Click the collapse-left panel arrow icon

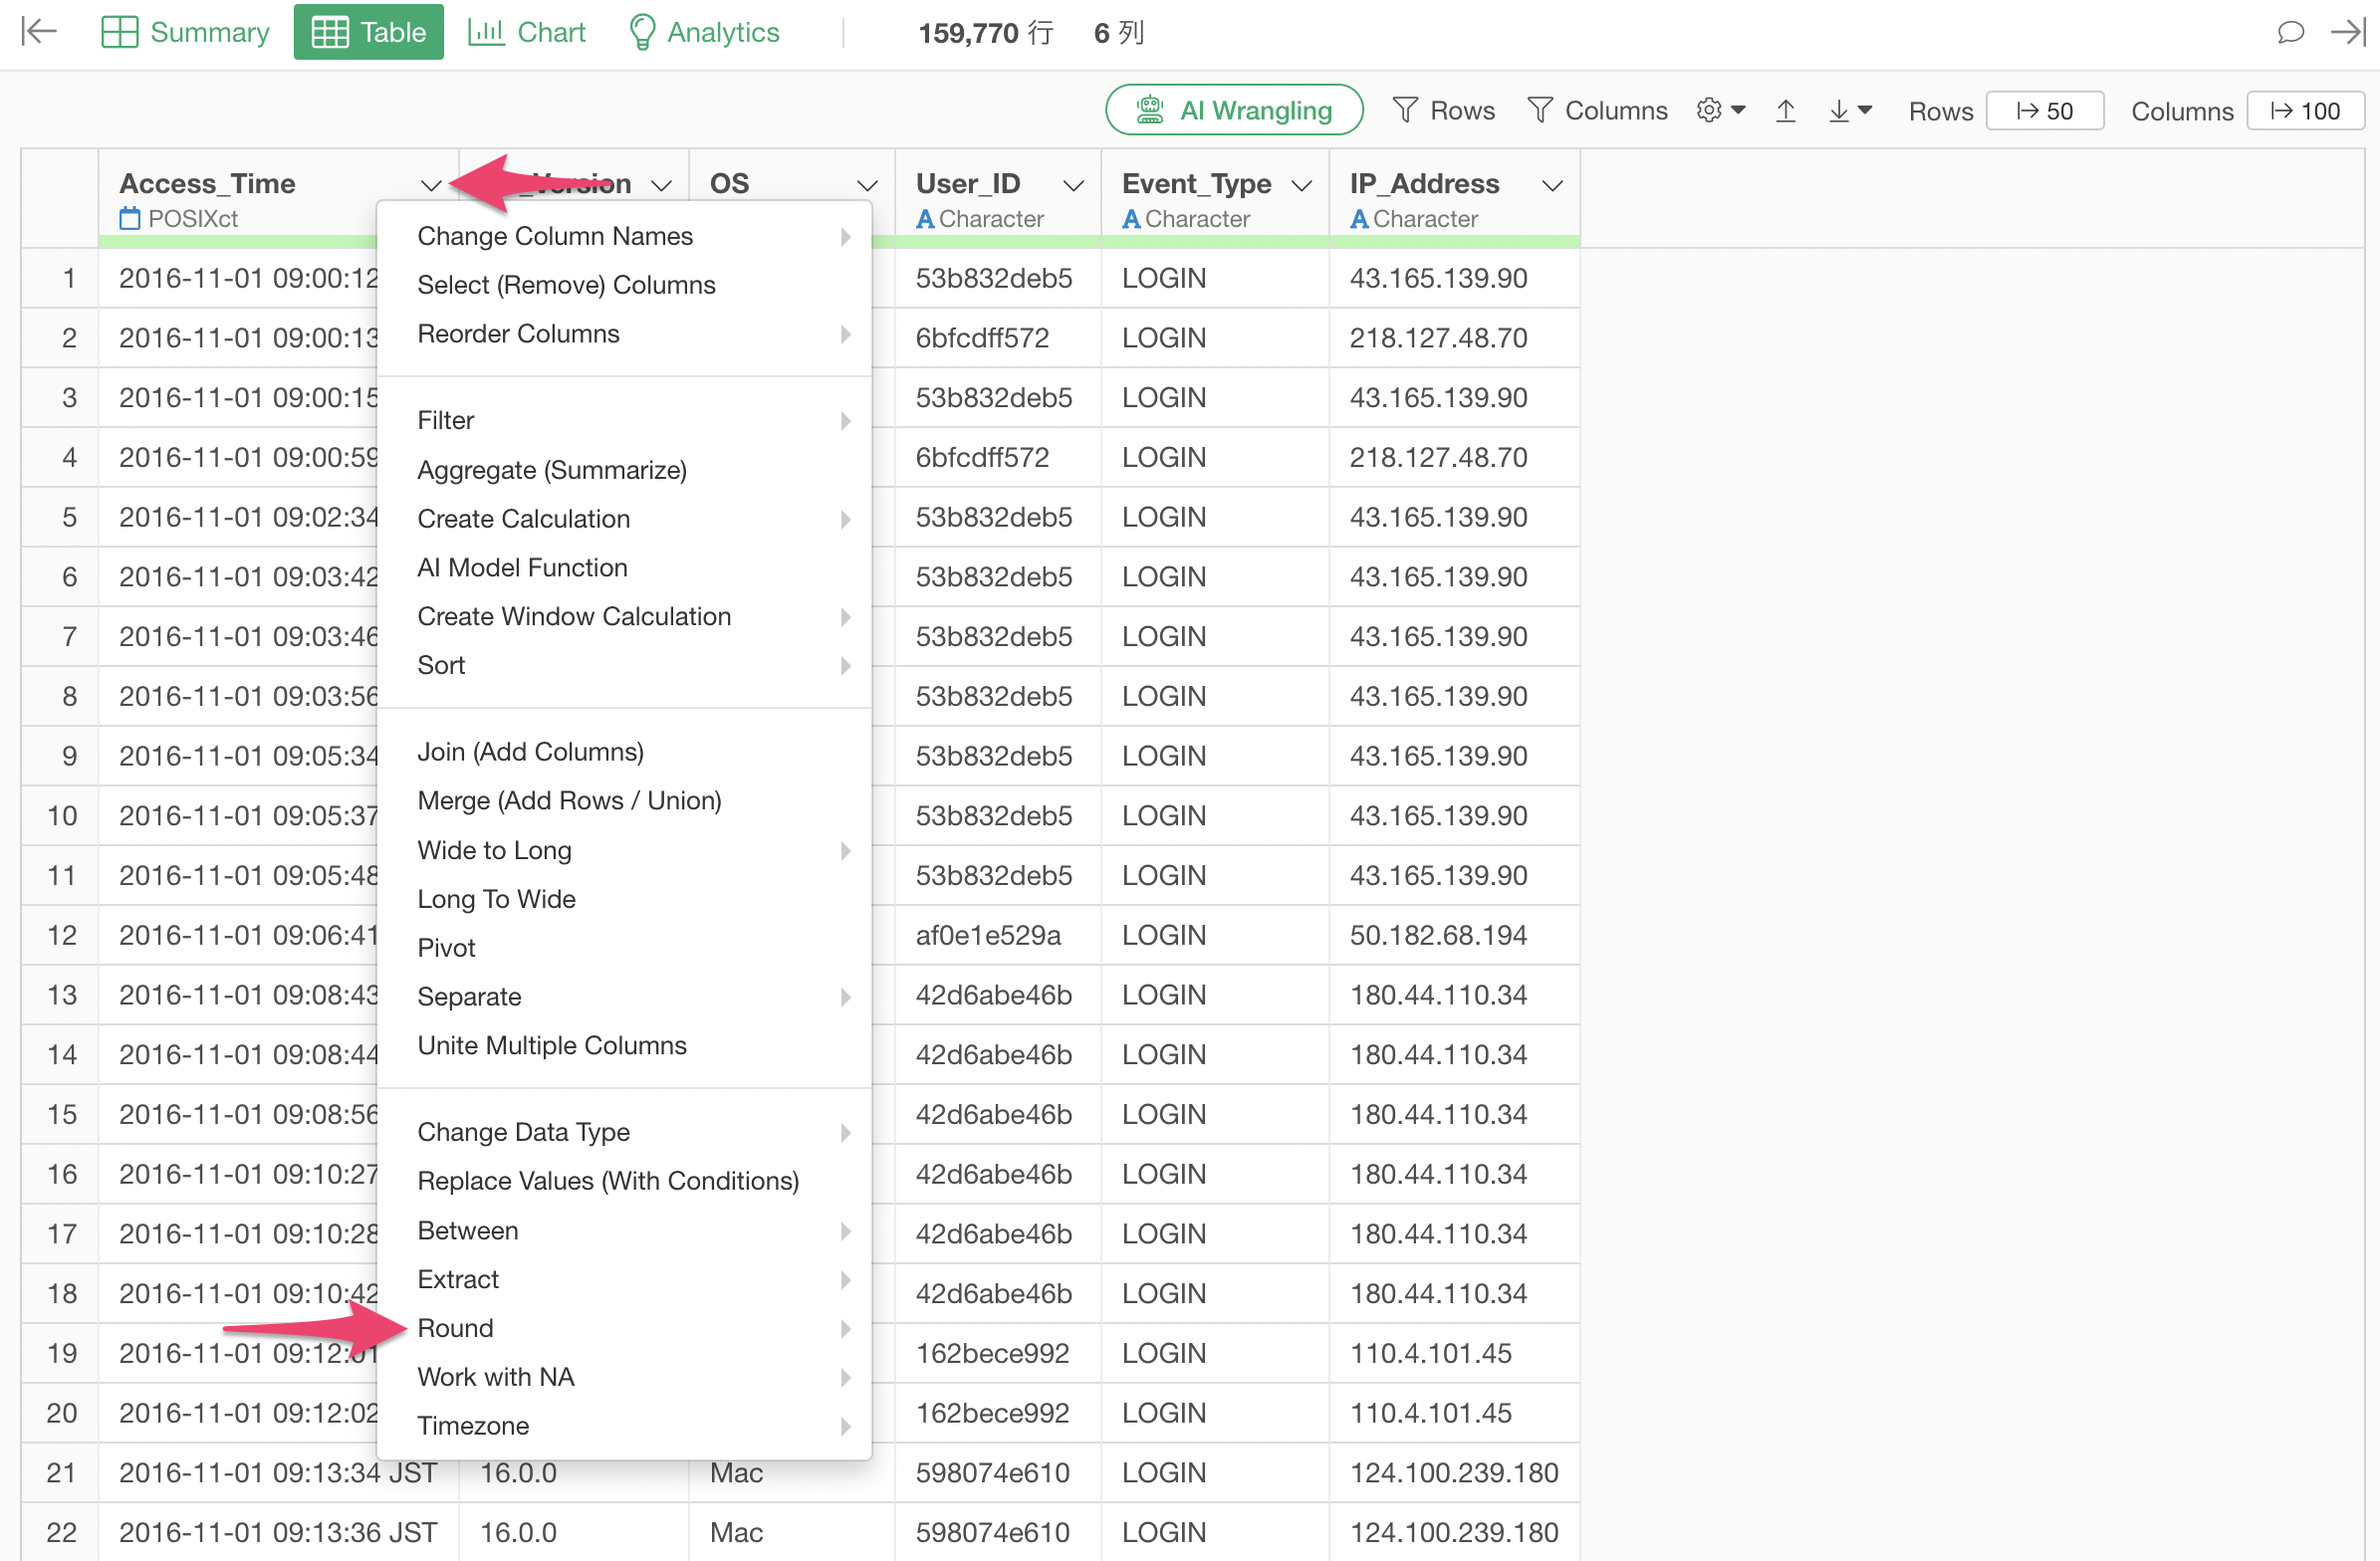(39, 32)
